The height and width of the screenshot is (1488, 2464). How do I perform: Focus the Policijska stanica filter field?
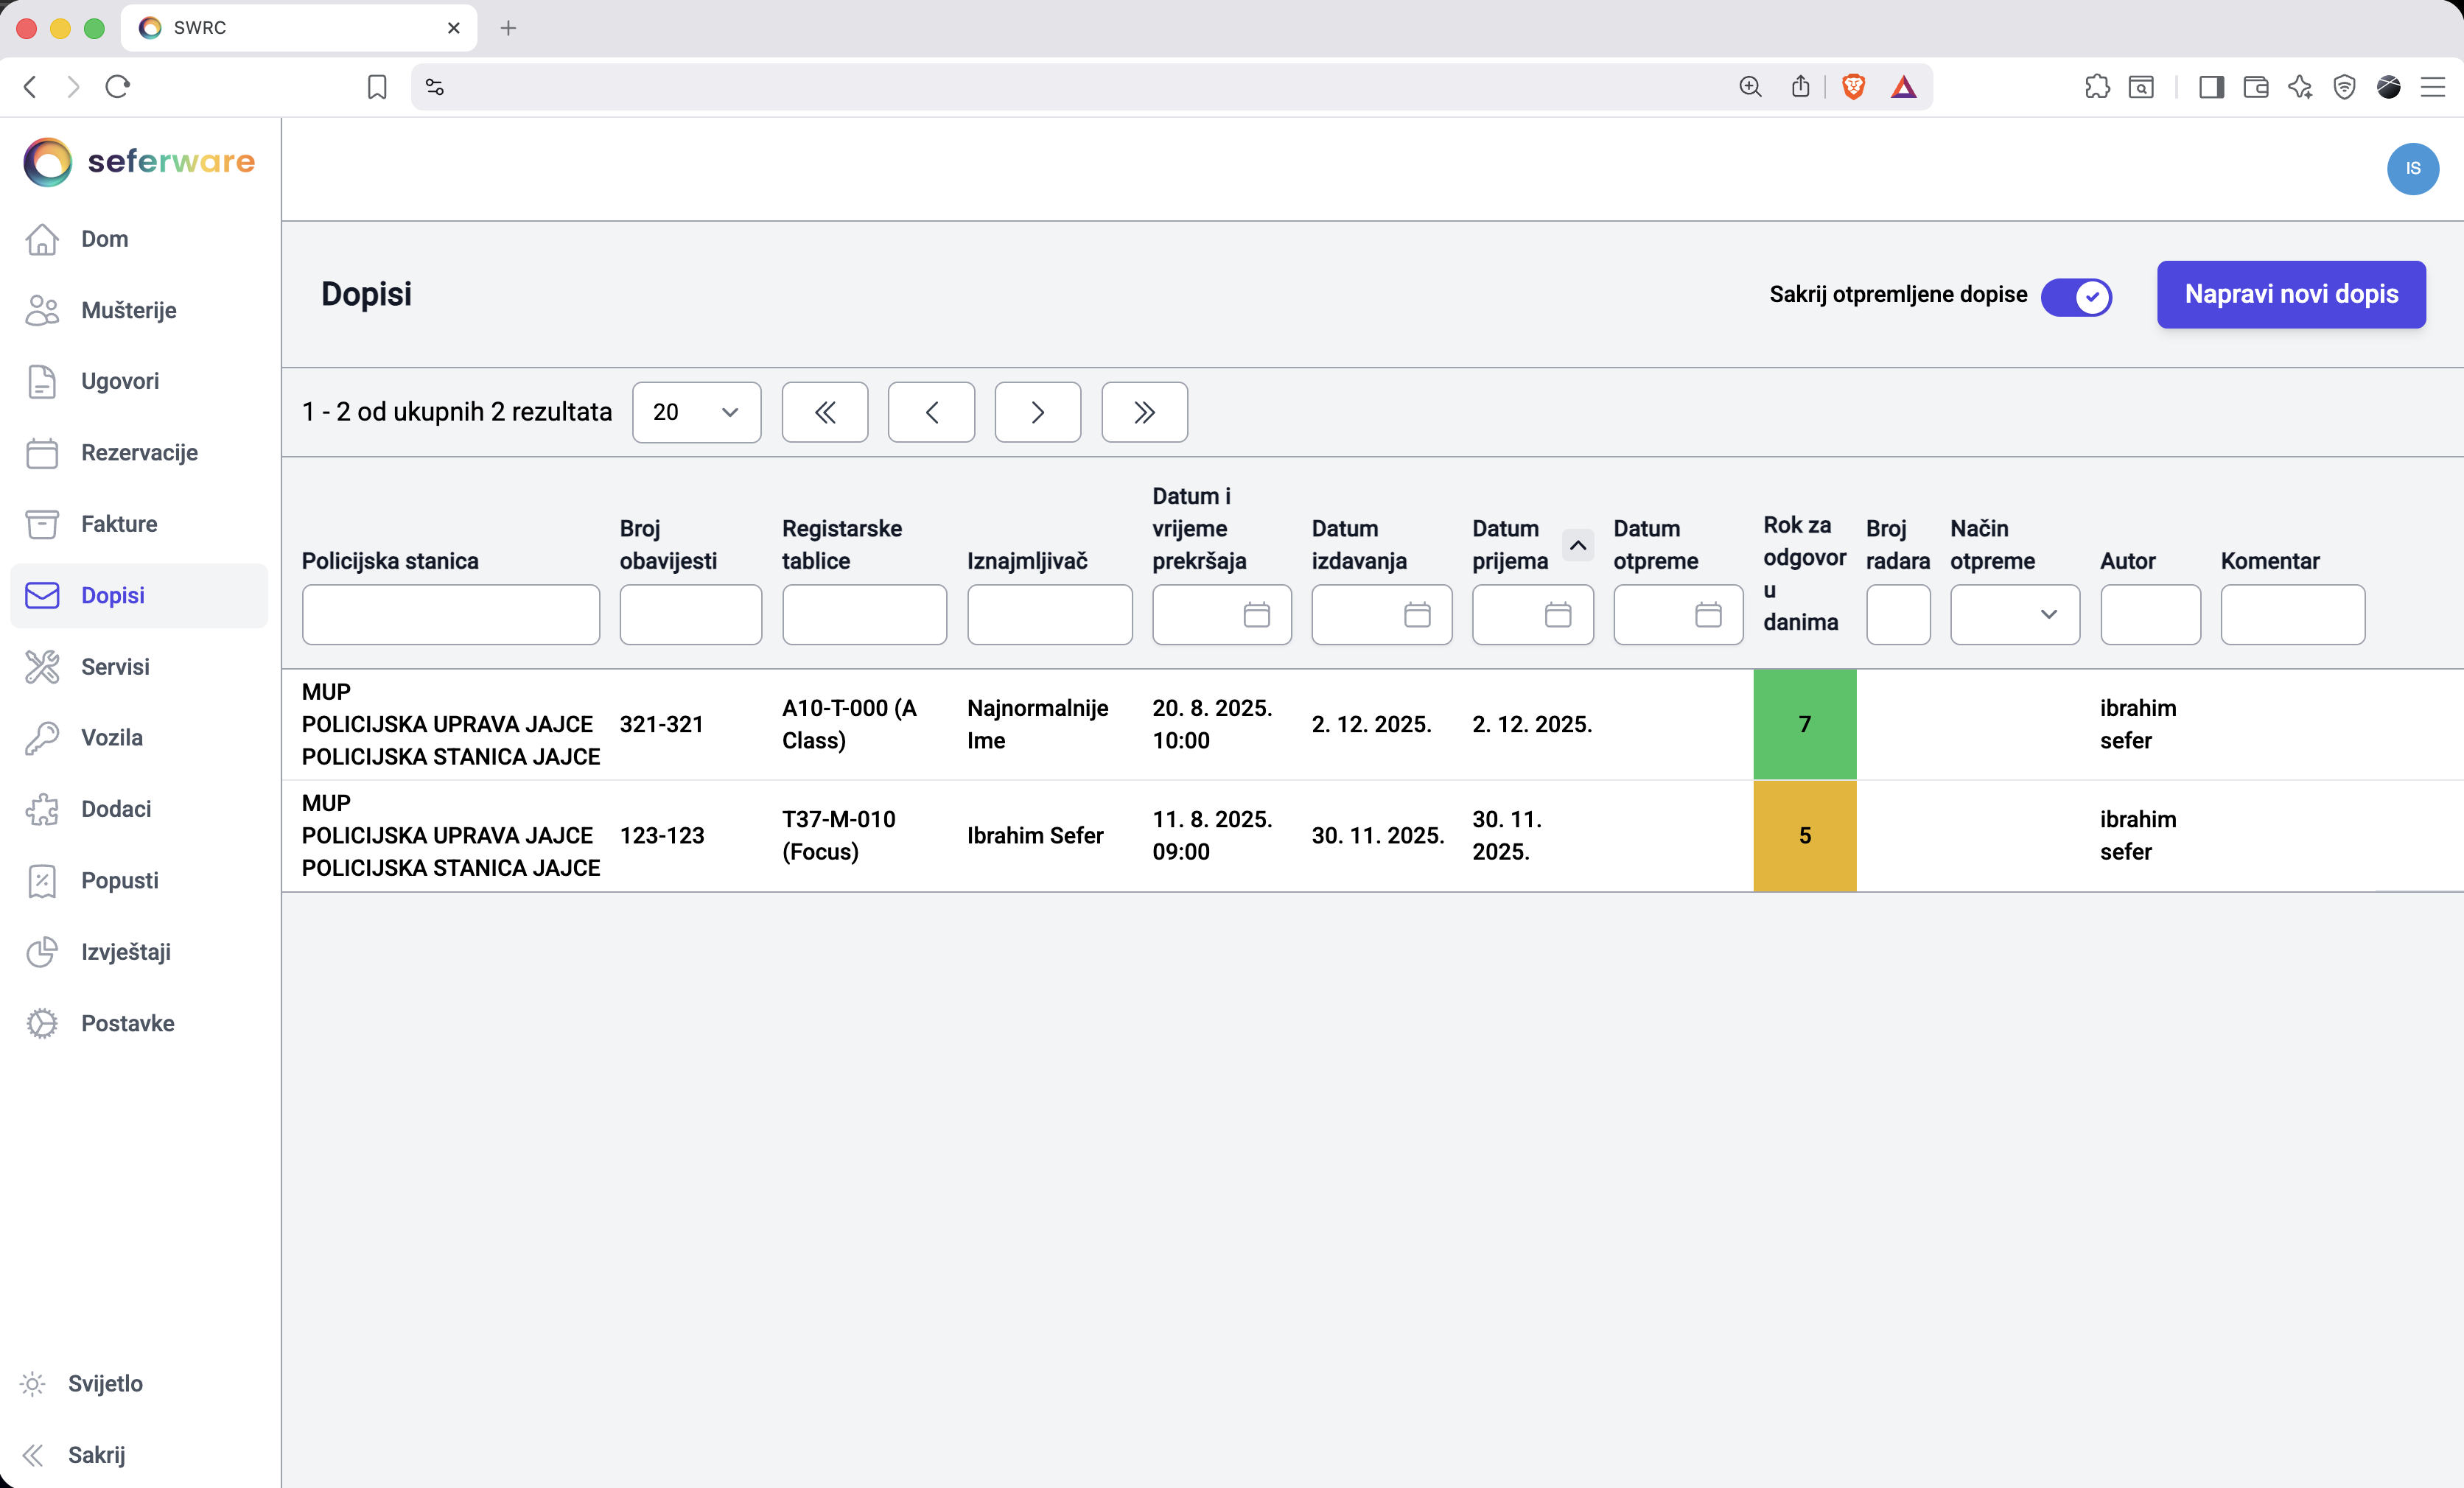[x=450, y=614]
